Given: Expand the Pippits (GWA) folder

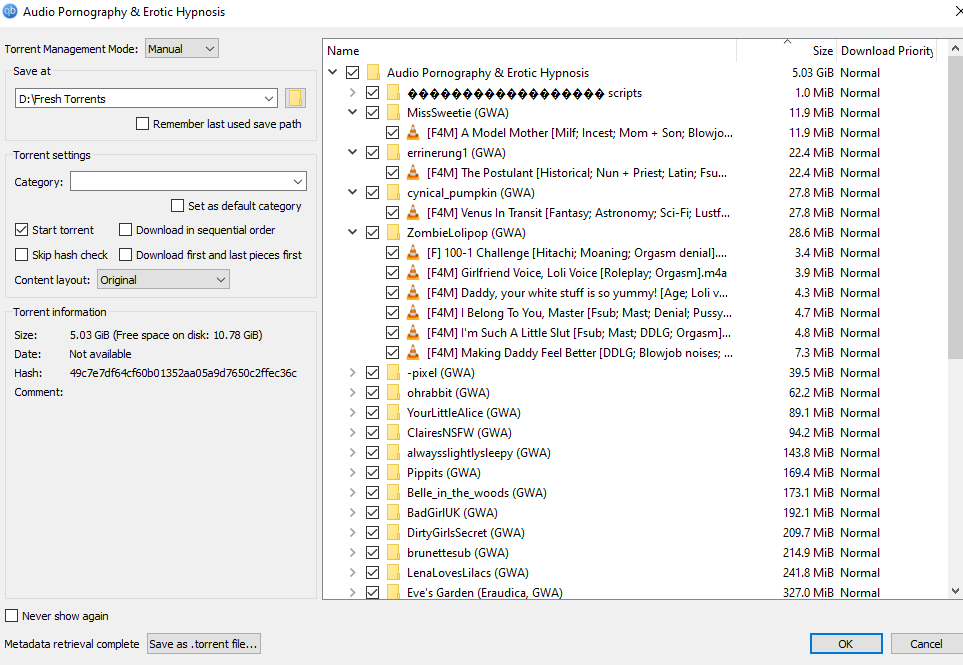Looking at the screenshot, I should pyautogui.click(x=353, y=473).
